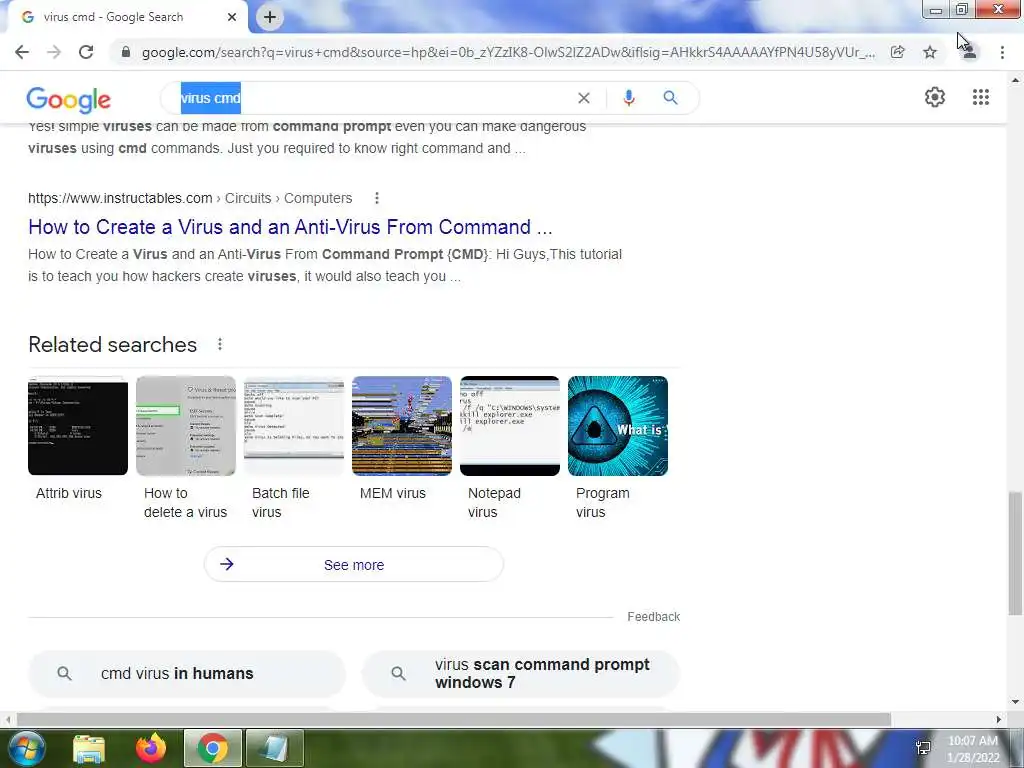Image resolution: width=1024 pixels, height=768 pixels.
Task: Search virus scan command prompt windows 7
Action: [x=520, y=673]
